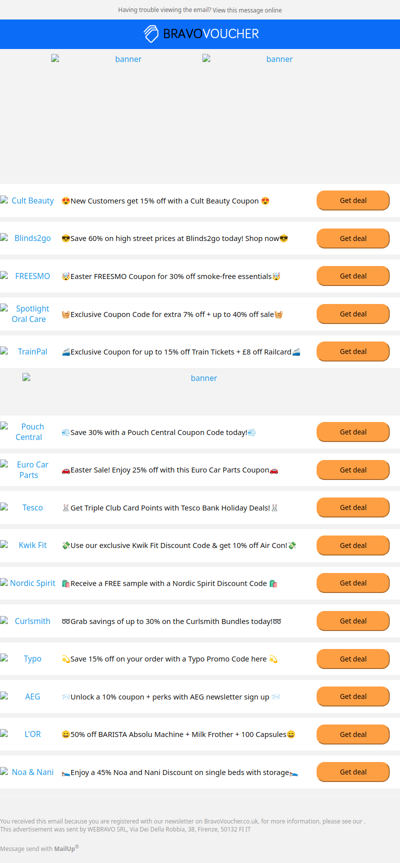Click Get deal for Blinds2go offer
Image resolution: width=400 pixels, height=863 pixels.
pos(353,238)
